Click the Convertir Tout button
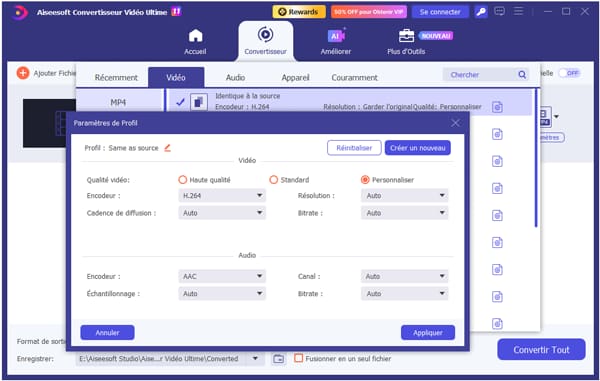 (541, 349)
